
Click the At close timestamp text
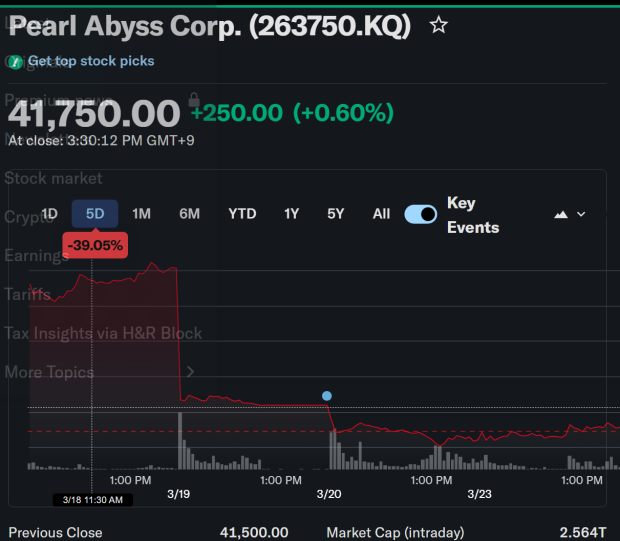tap(101, 140)
